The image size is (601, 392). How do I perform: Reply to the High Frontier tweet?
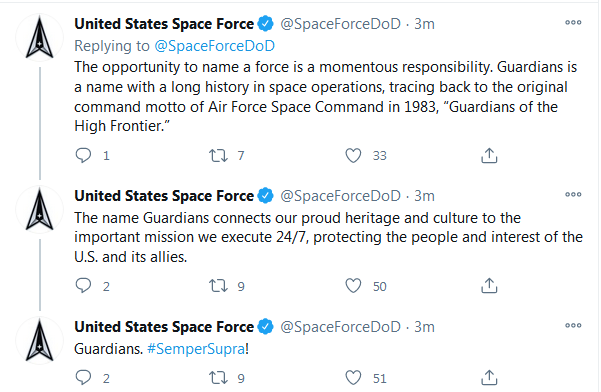click(x=83, y=156)
